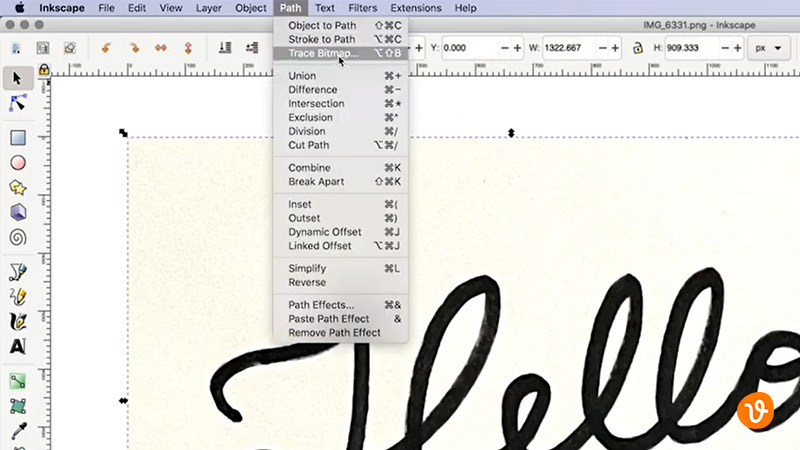Image resolution: width=800 pixels, height=450 pixels.
Task: Choose the Rectangle tool
Action: [x=18, y=138]
